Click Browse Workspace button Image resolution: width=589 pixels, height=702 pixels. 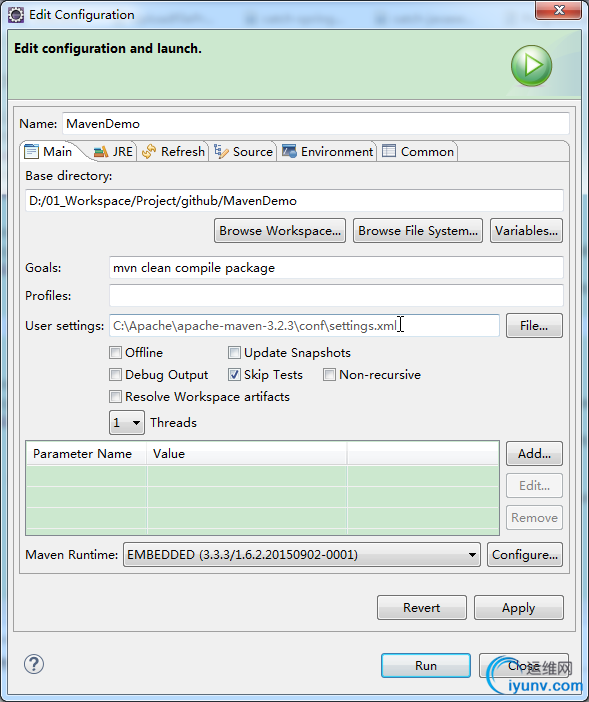tap(280, 231)
